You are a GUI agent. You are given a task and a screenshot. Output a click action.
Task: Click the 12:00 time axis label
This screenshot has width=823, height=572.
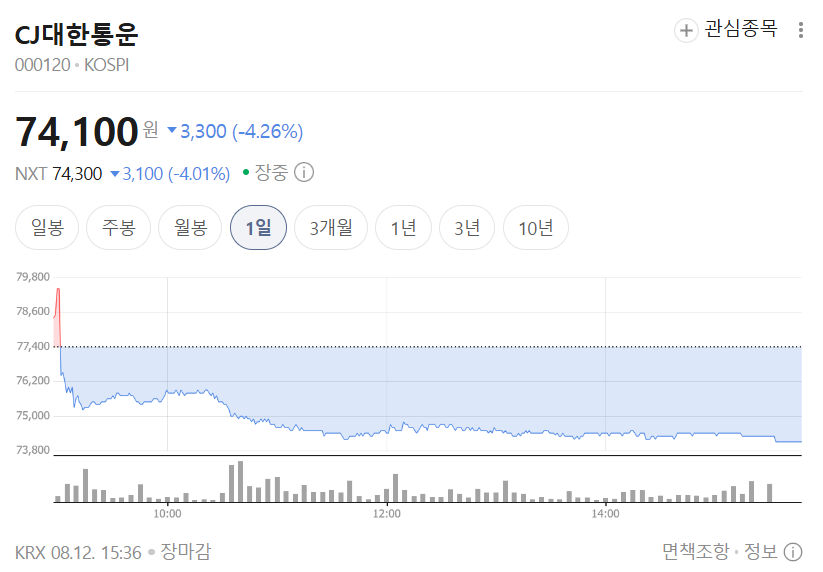pos(386,514)
